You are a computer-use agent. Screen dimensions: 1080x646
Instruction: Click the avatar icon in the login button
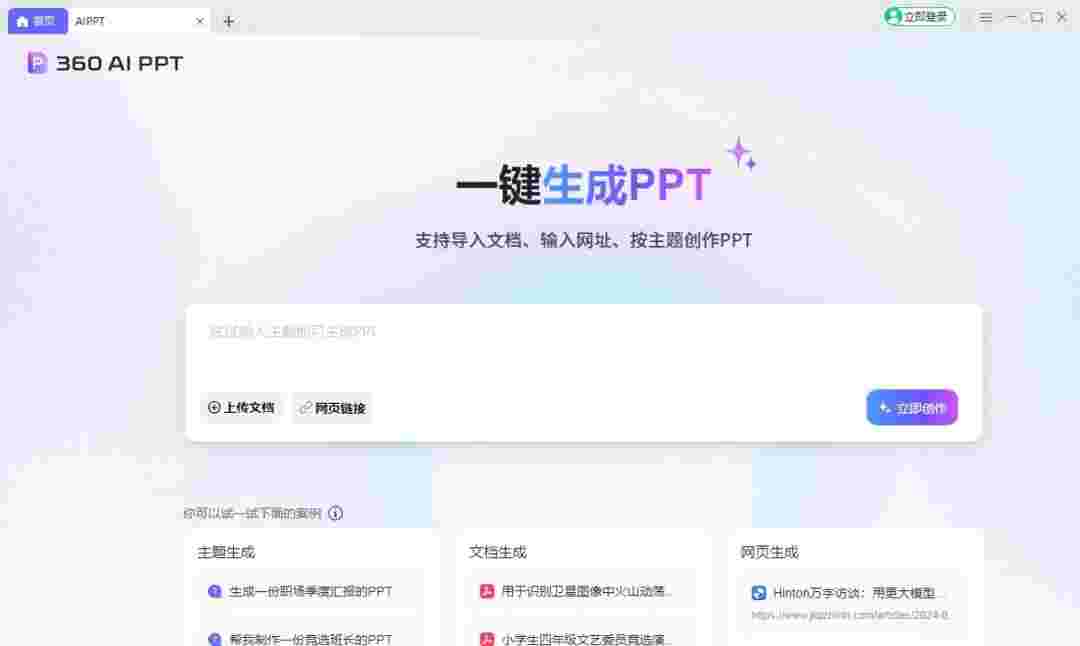tap(892, 17)
